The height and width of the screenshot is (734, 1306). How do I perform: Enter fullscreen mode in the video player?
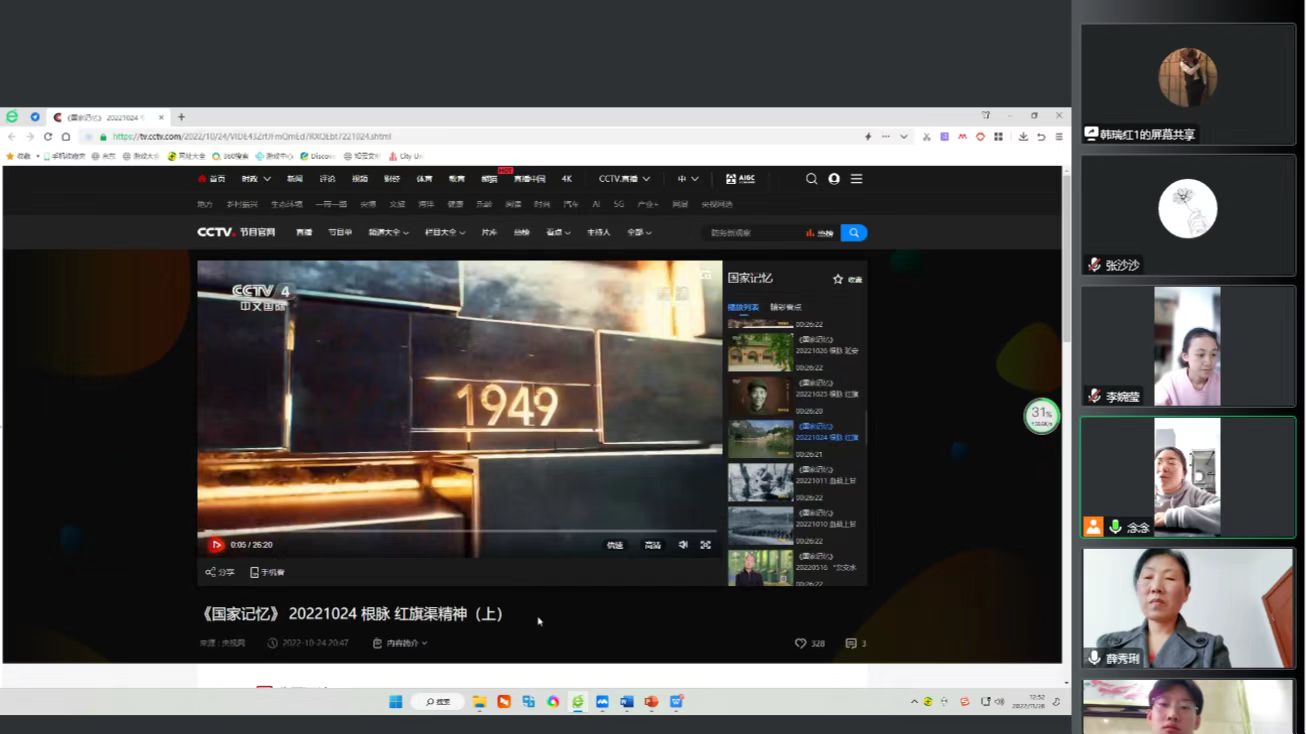coord(706,545)
